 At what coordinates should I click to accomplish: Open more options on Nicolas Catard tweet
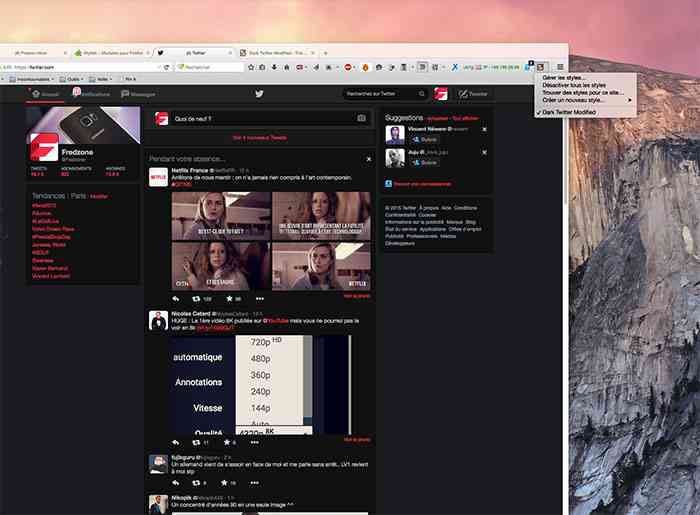coord(254,442)
